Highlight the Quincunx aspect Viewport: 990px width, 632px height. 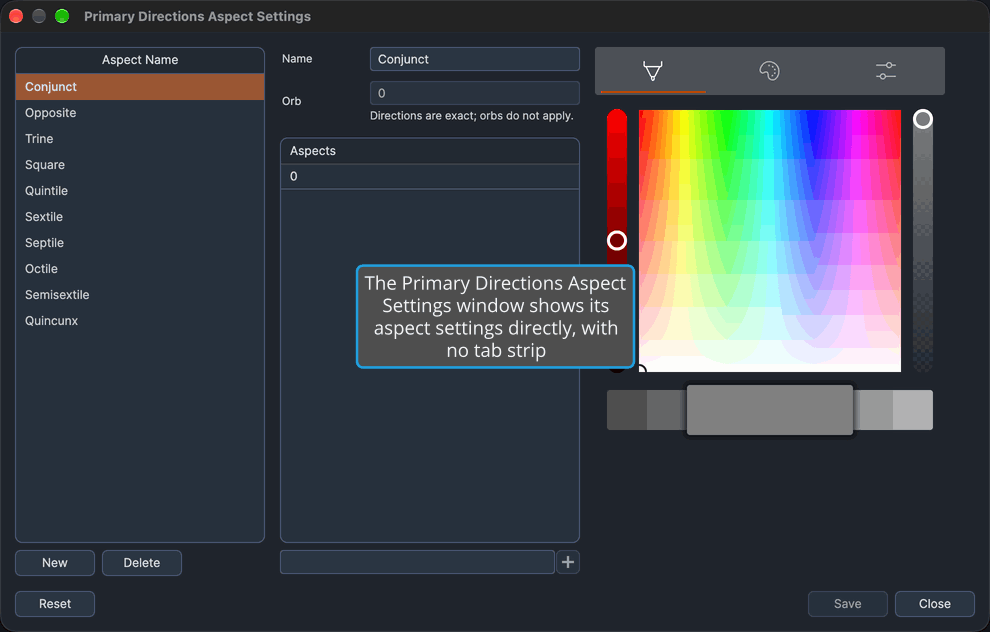(x=140, y=321)
